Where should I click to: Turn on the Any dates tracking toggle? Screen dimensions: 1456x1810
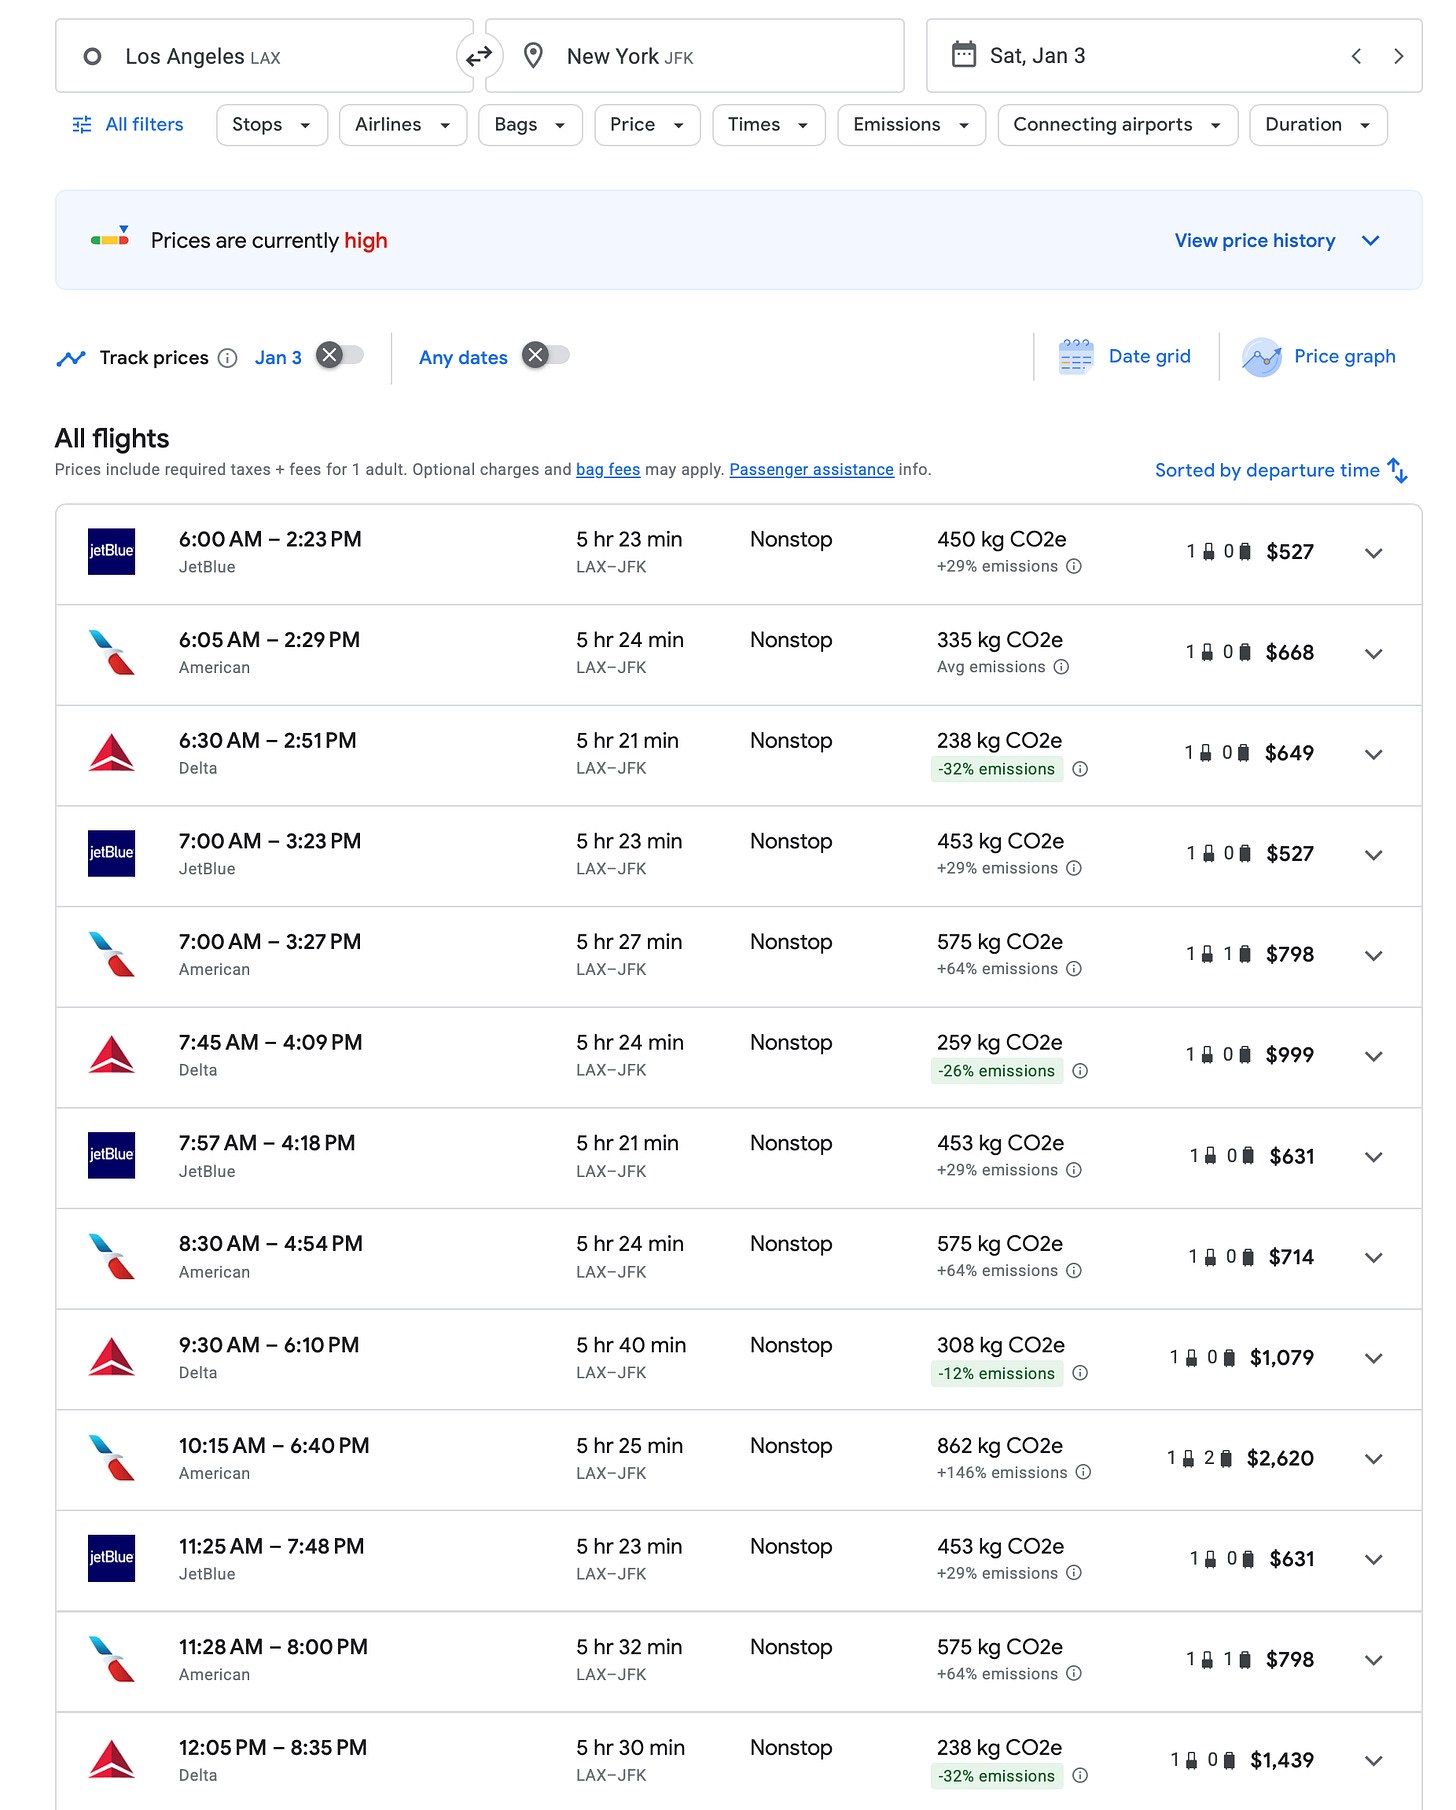click(x=546, y=355)
